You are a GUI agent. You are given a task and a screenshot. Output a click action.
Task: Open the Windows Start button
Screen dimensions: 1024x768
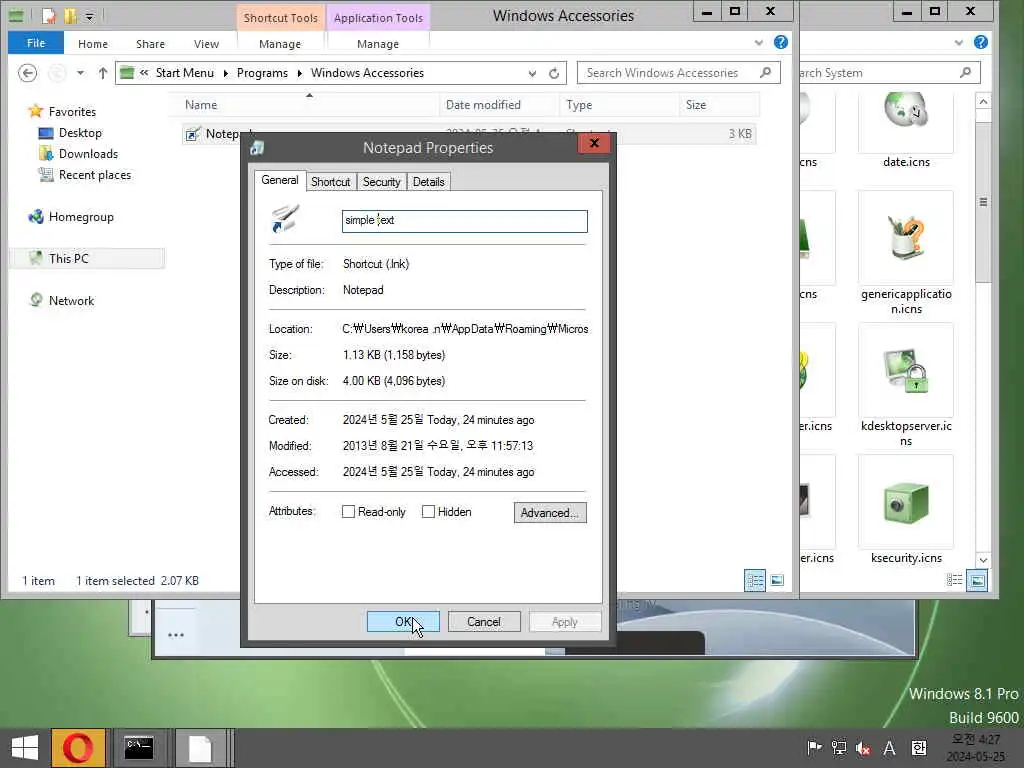tap(25, 748)
